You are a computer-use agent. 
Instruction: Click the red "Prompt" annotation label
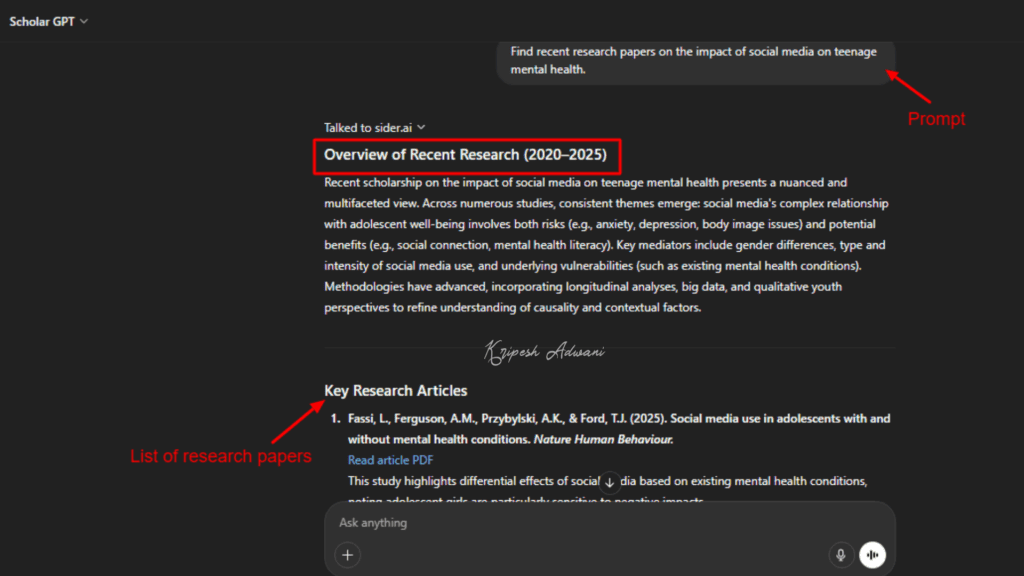point(936,119)
